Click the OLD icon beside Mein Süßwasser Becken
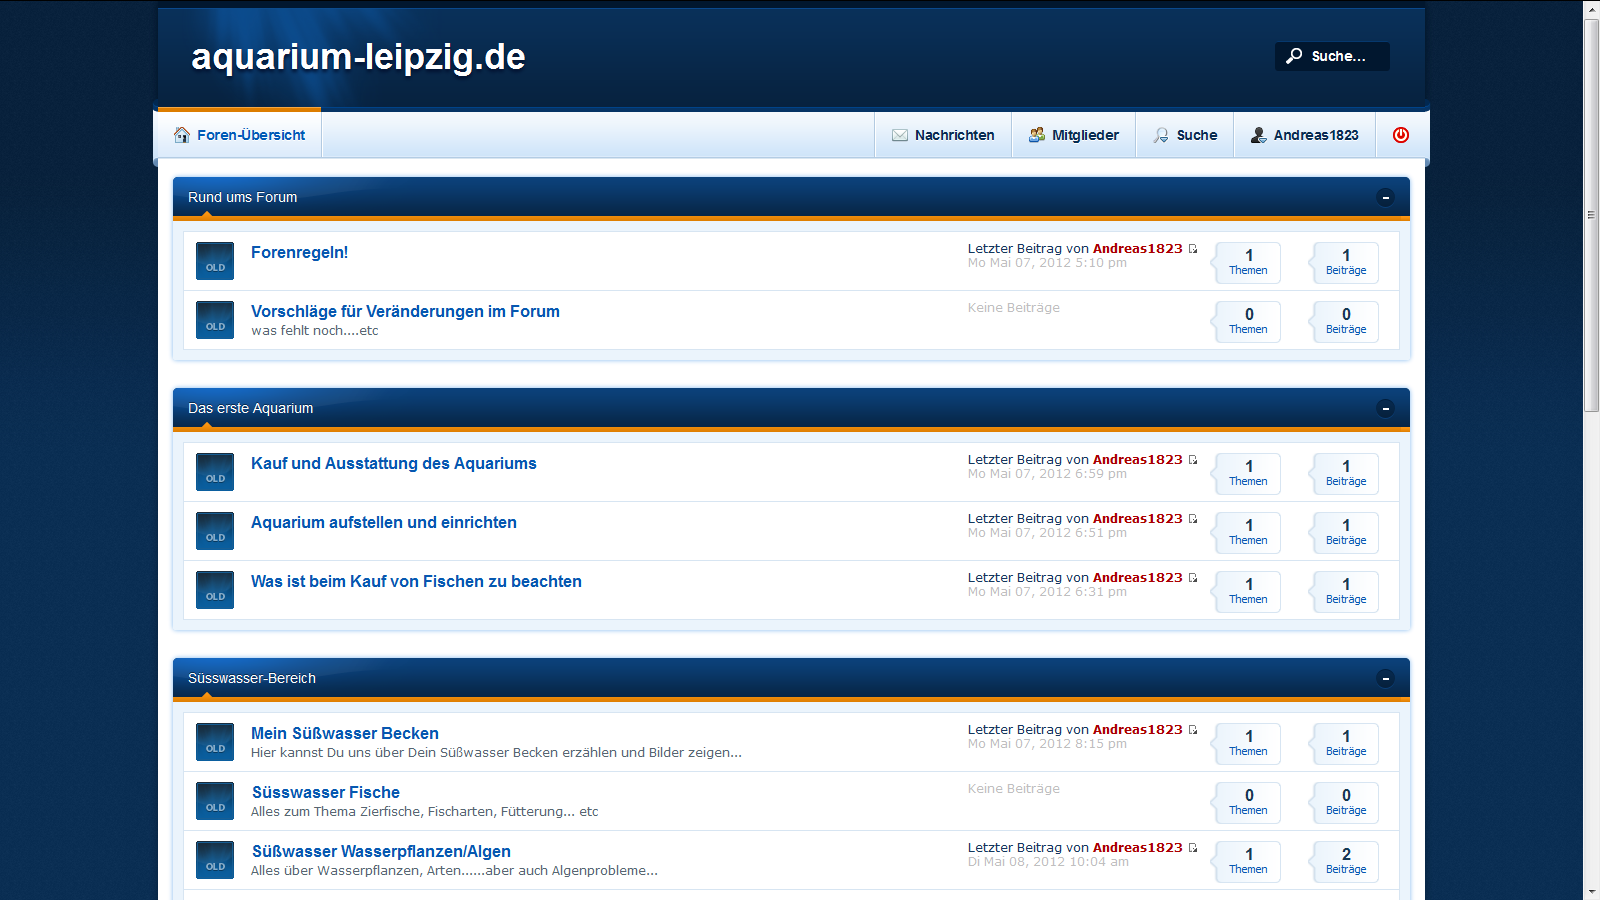The width and height of the screenshot is (1600, 900). [215, 742]
